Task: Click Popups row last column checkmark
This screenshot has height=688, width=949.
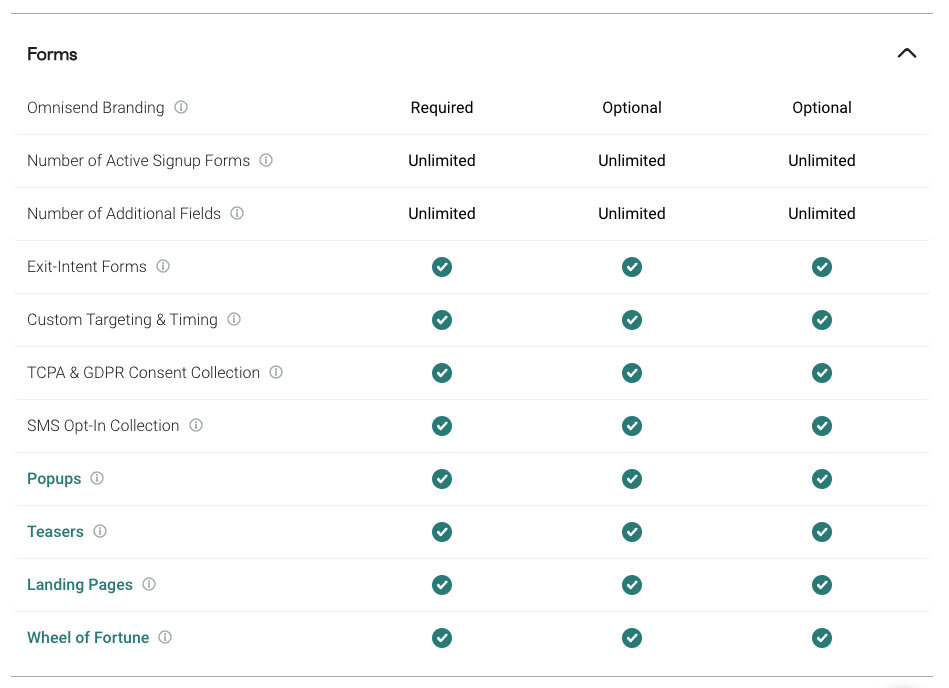Action: pyautogui.click(x=822, y=479)
